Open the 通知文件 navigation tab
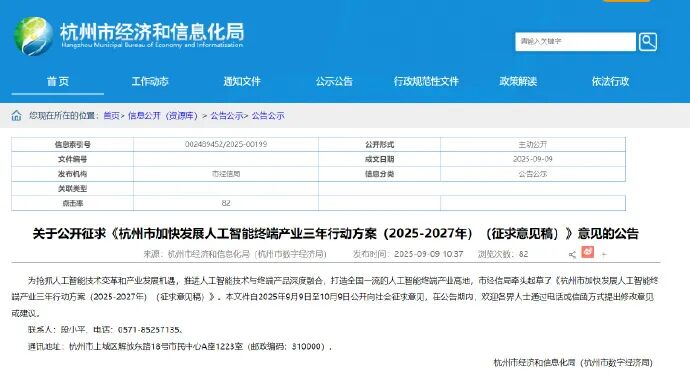This screenshot has width=690, height=373. point(242,81)
